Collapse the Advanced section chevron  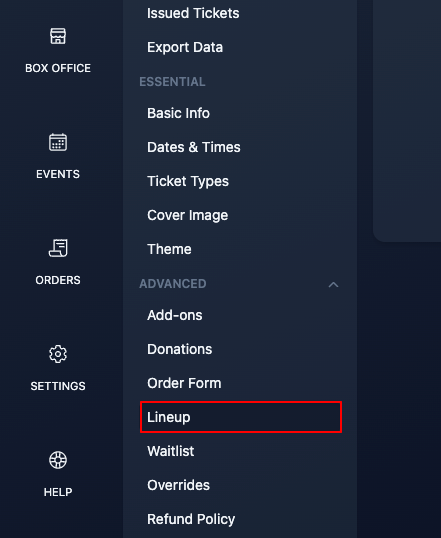[x=333, y=284]
